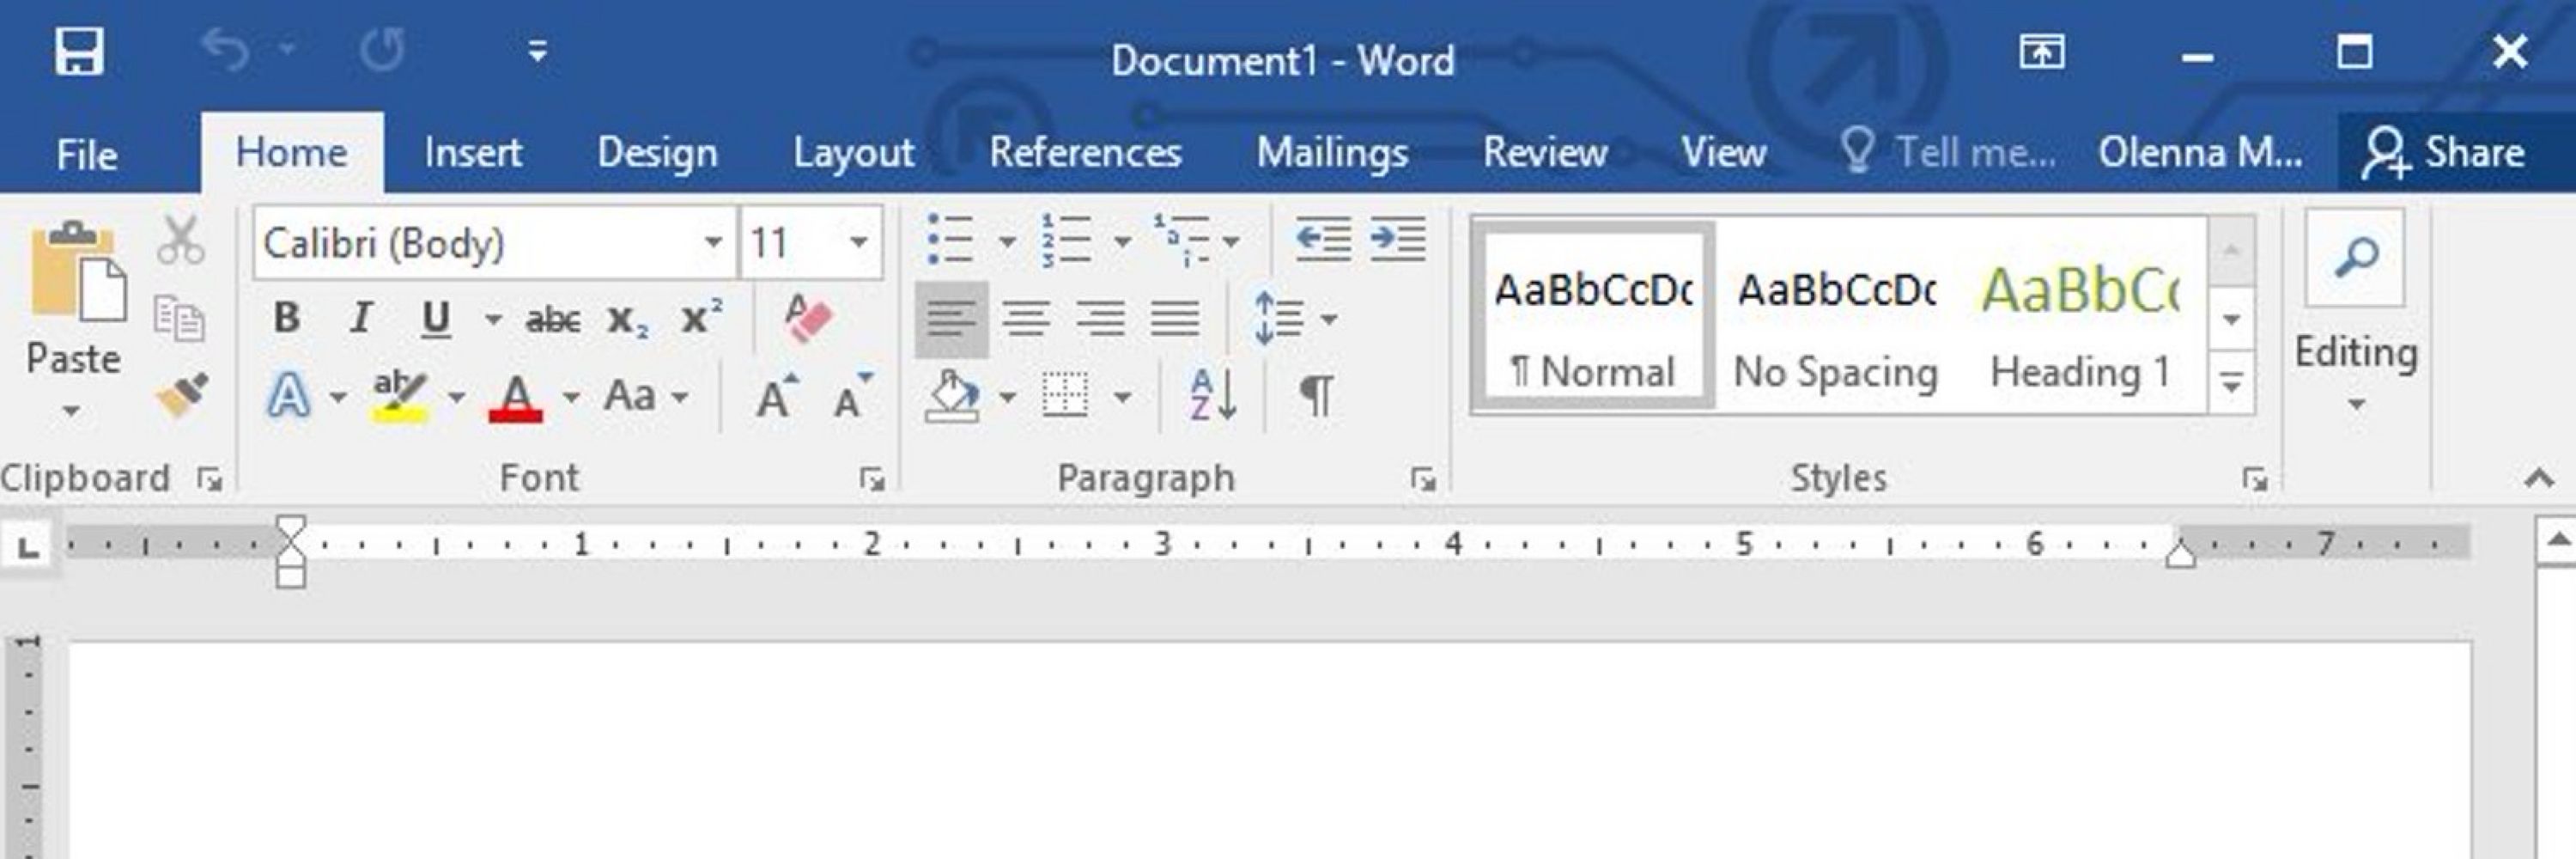Apply the No Spacing style
The height and width of the screenshot is (859, 2576).
[1836, 316]
